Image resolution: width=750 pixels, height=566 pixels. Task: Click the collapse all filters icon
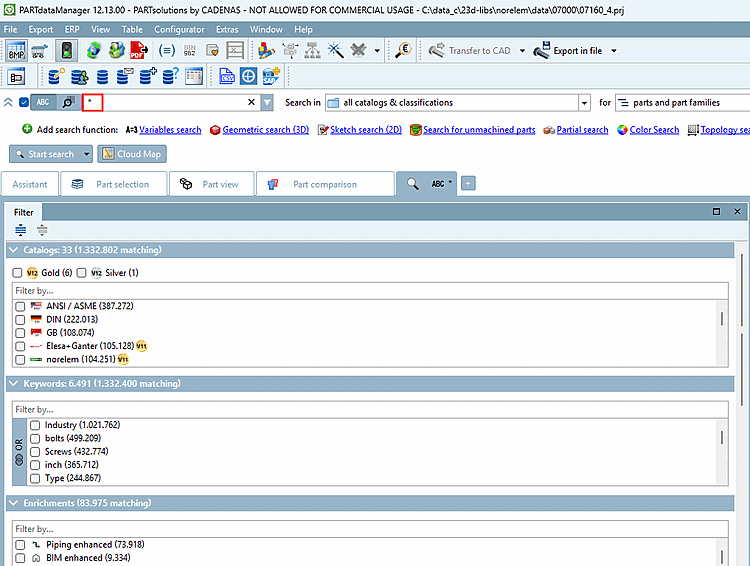tap(42, 230)
